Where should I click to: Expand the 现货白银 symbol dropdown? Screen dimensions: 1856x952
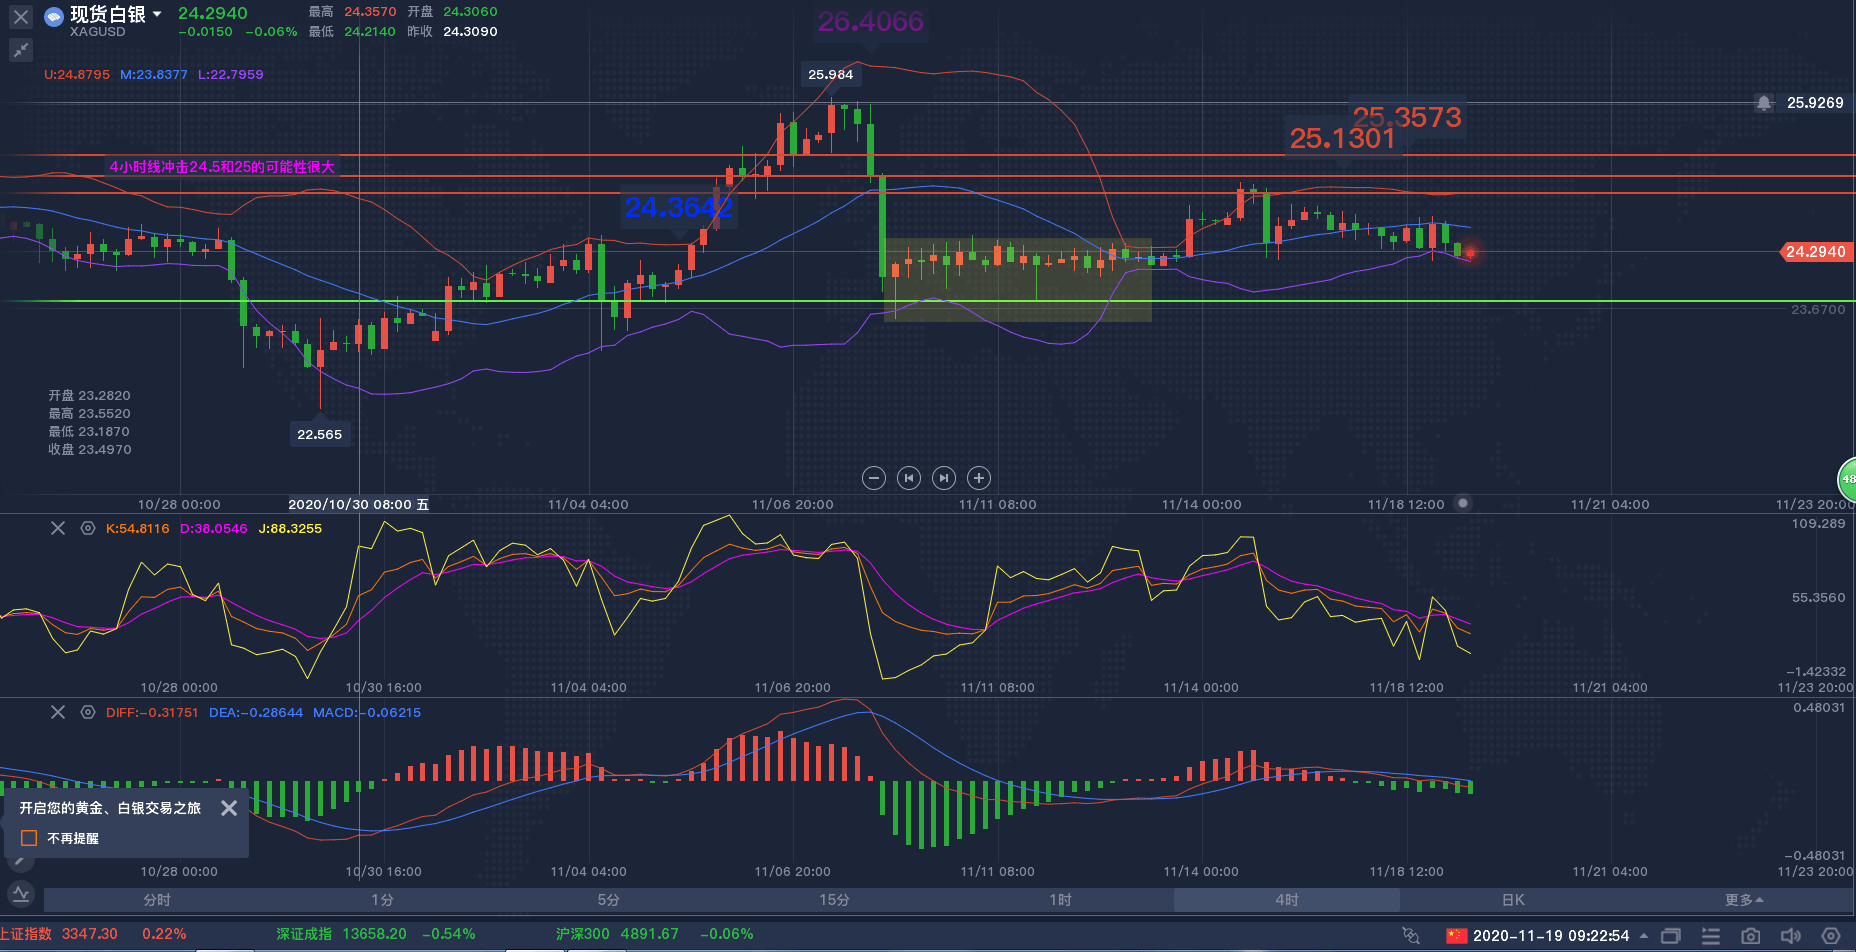coord(157,14)
